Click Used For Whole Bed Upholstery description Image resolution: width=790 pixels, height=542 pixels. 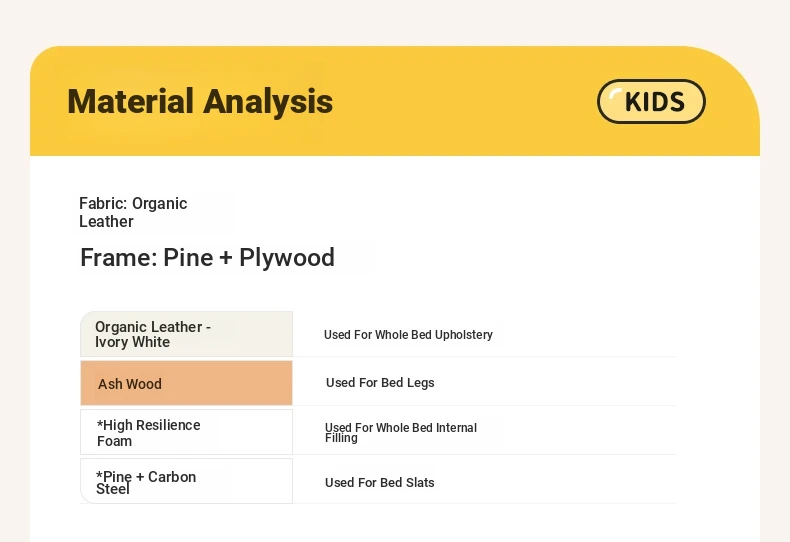(408, 334)
